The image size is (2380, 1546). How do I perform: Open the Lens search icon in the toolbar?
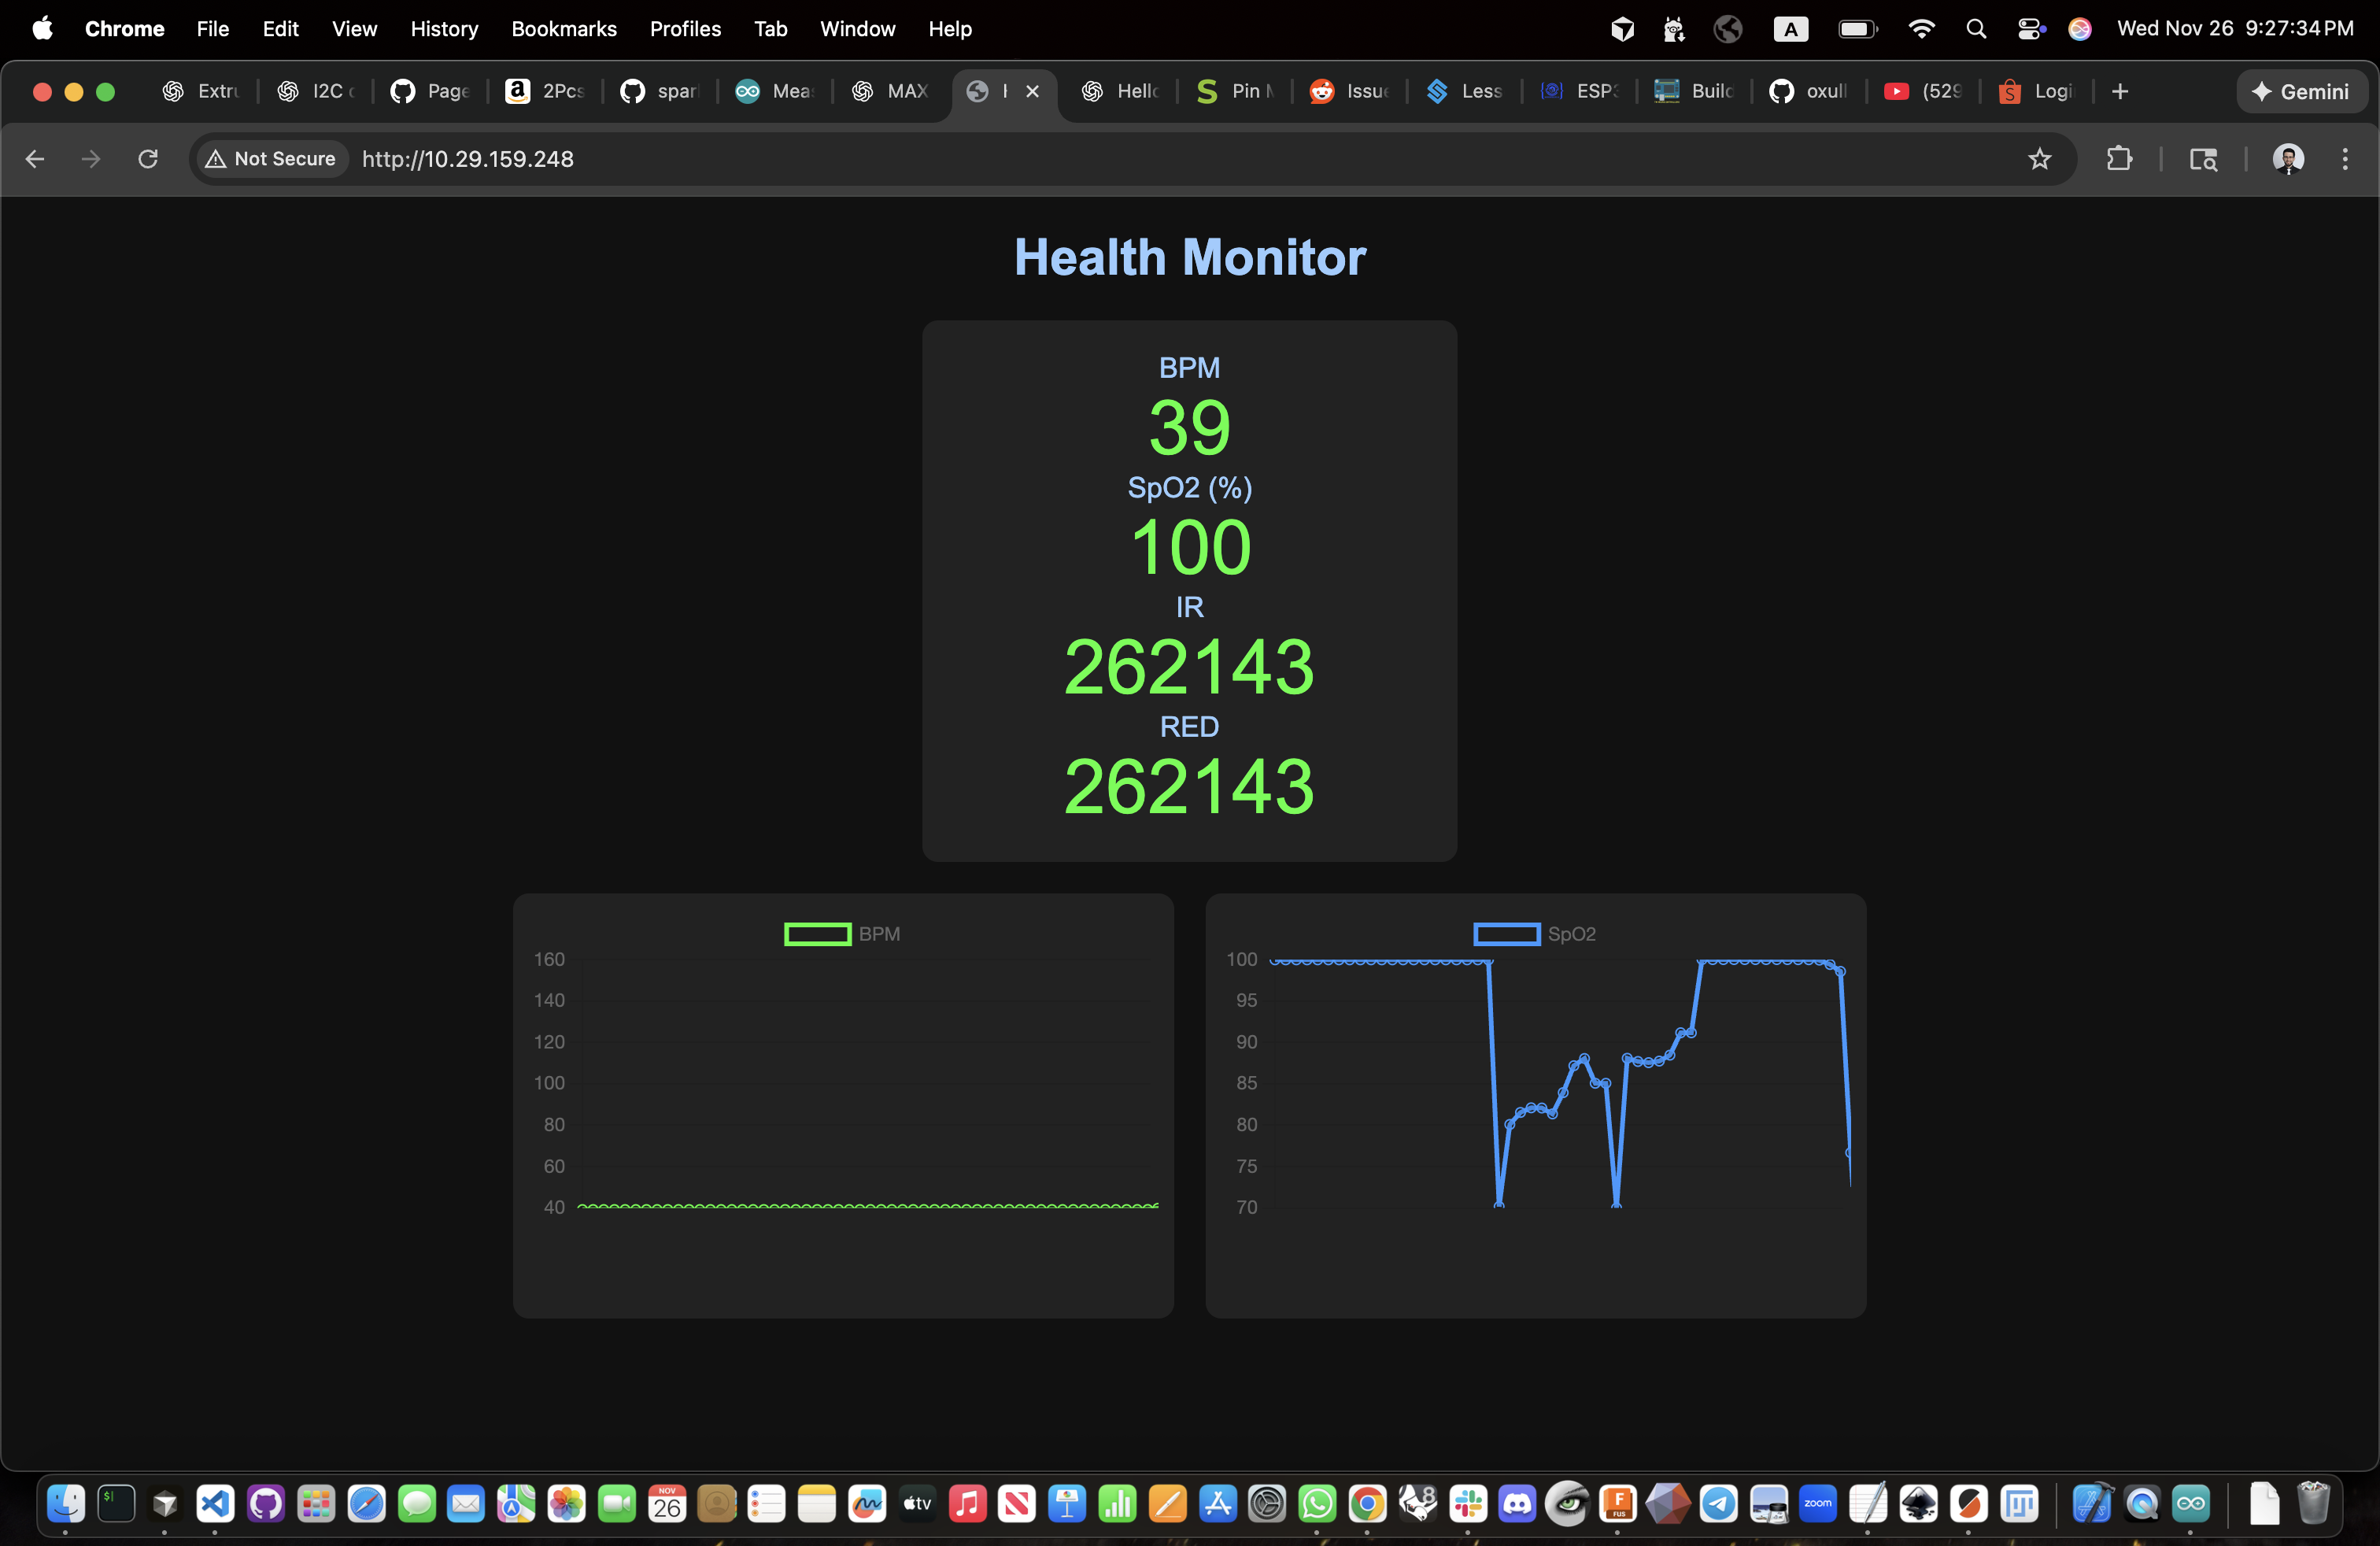tap(2203, 159)
